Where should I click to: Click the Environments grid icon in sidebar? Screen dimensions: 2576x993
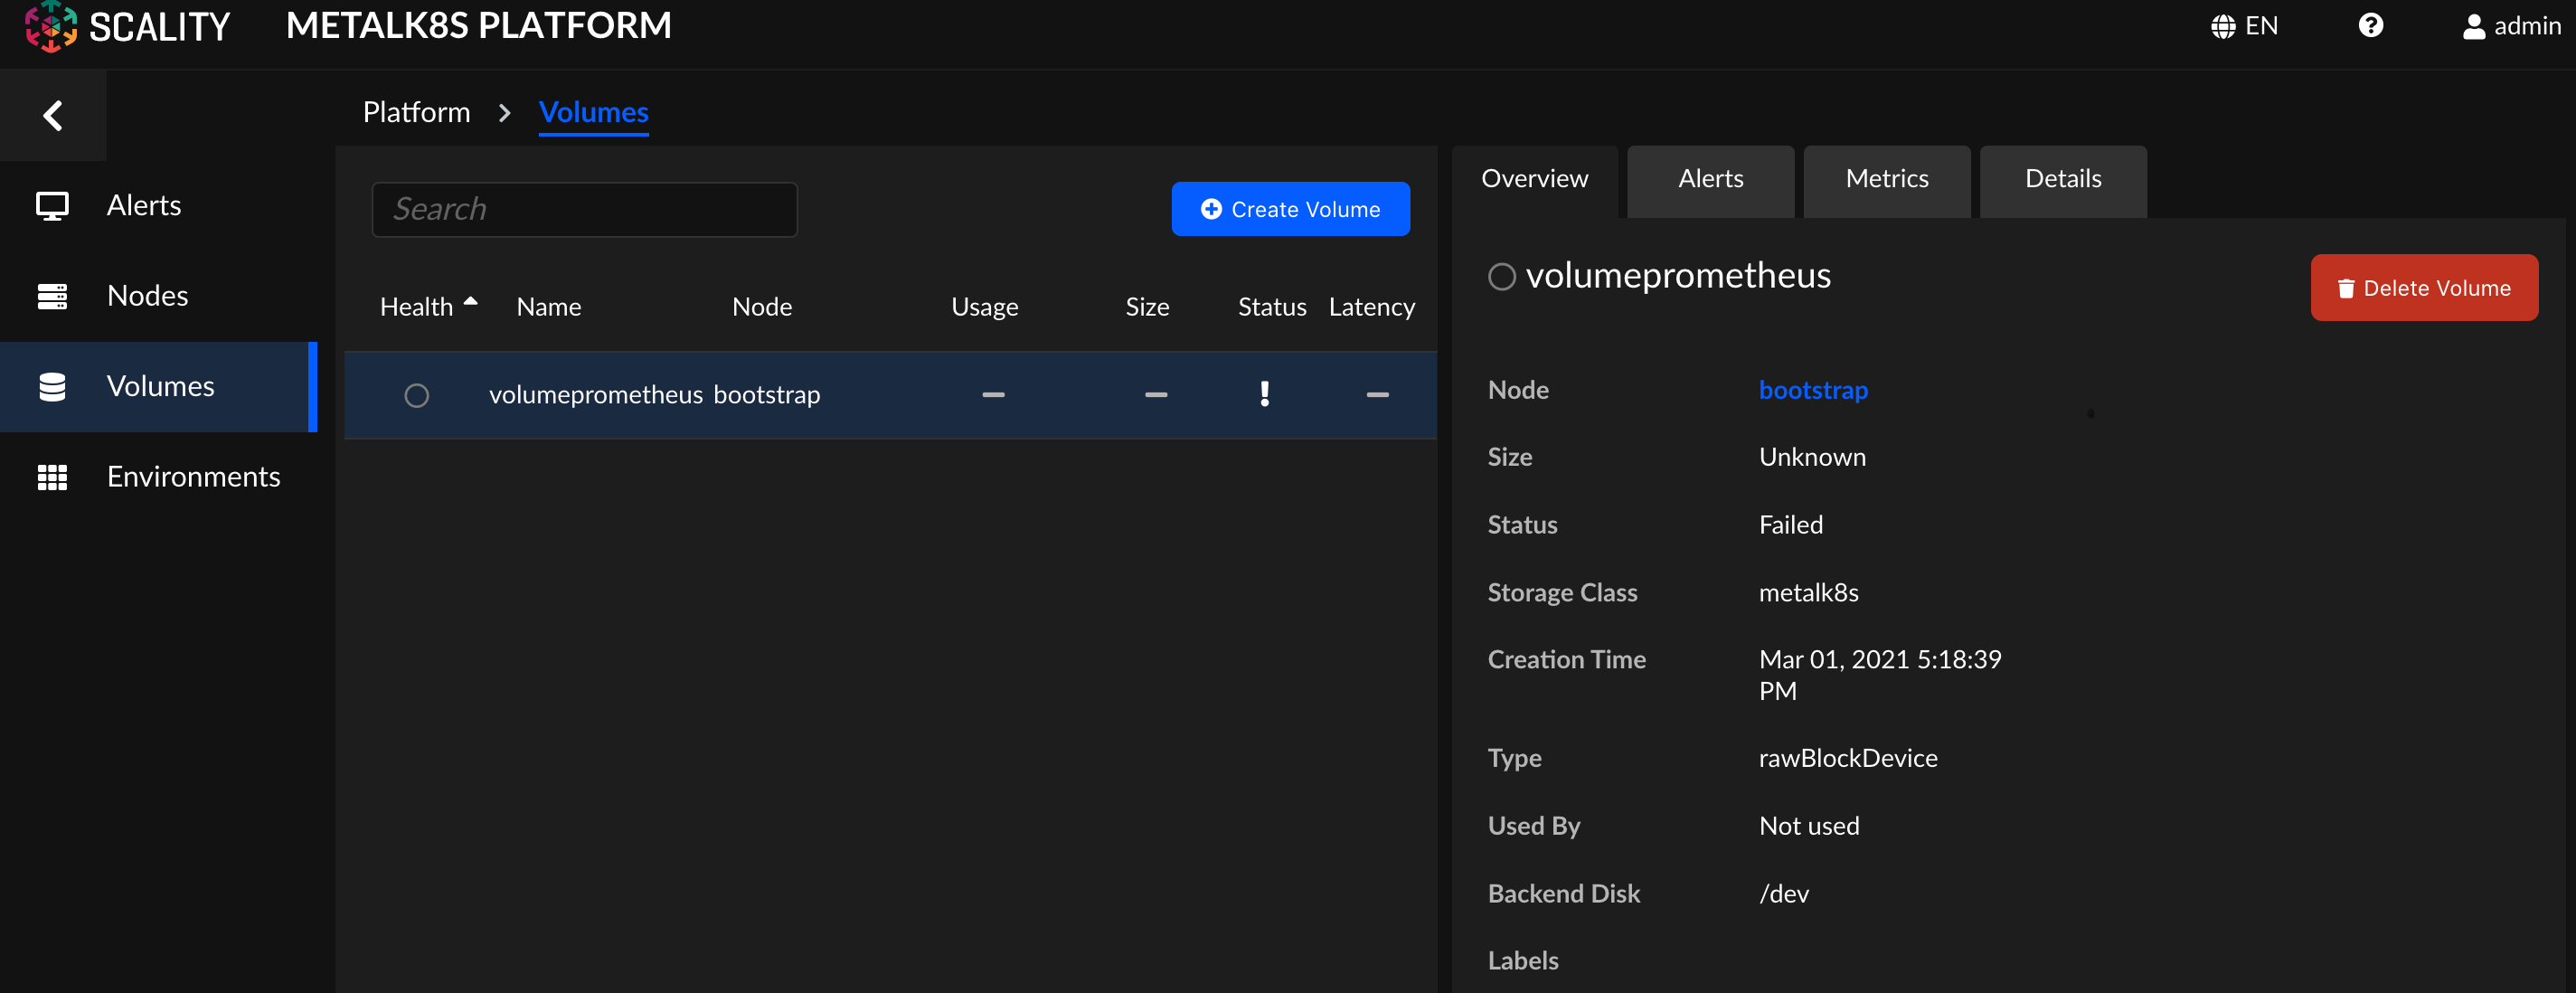[52, 478]
